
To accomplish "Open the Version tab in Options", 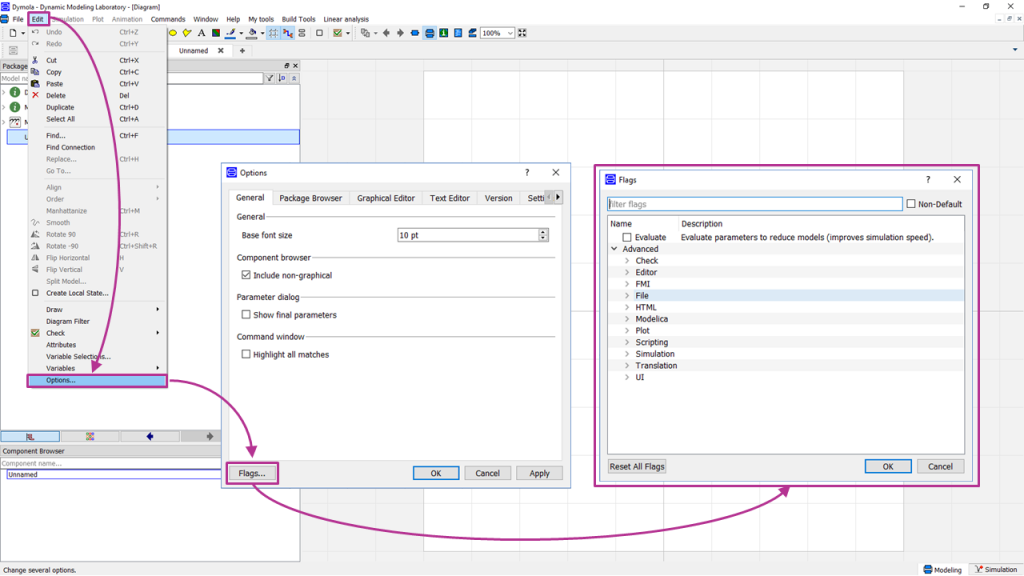I will tap(498, 198).
